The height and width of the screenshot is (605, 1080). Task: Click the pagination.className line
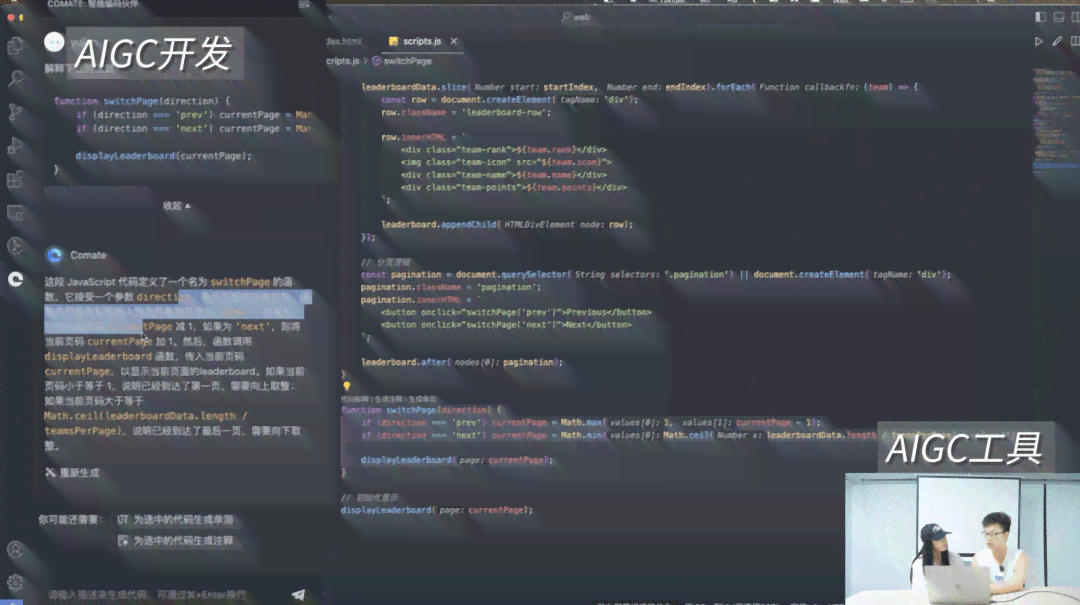point(451,287)
